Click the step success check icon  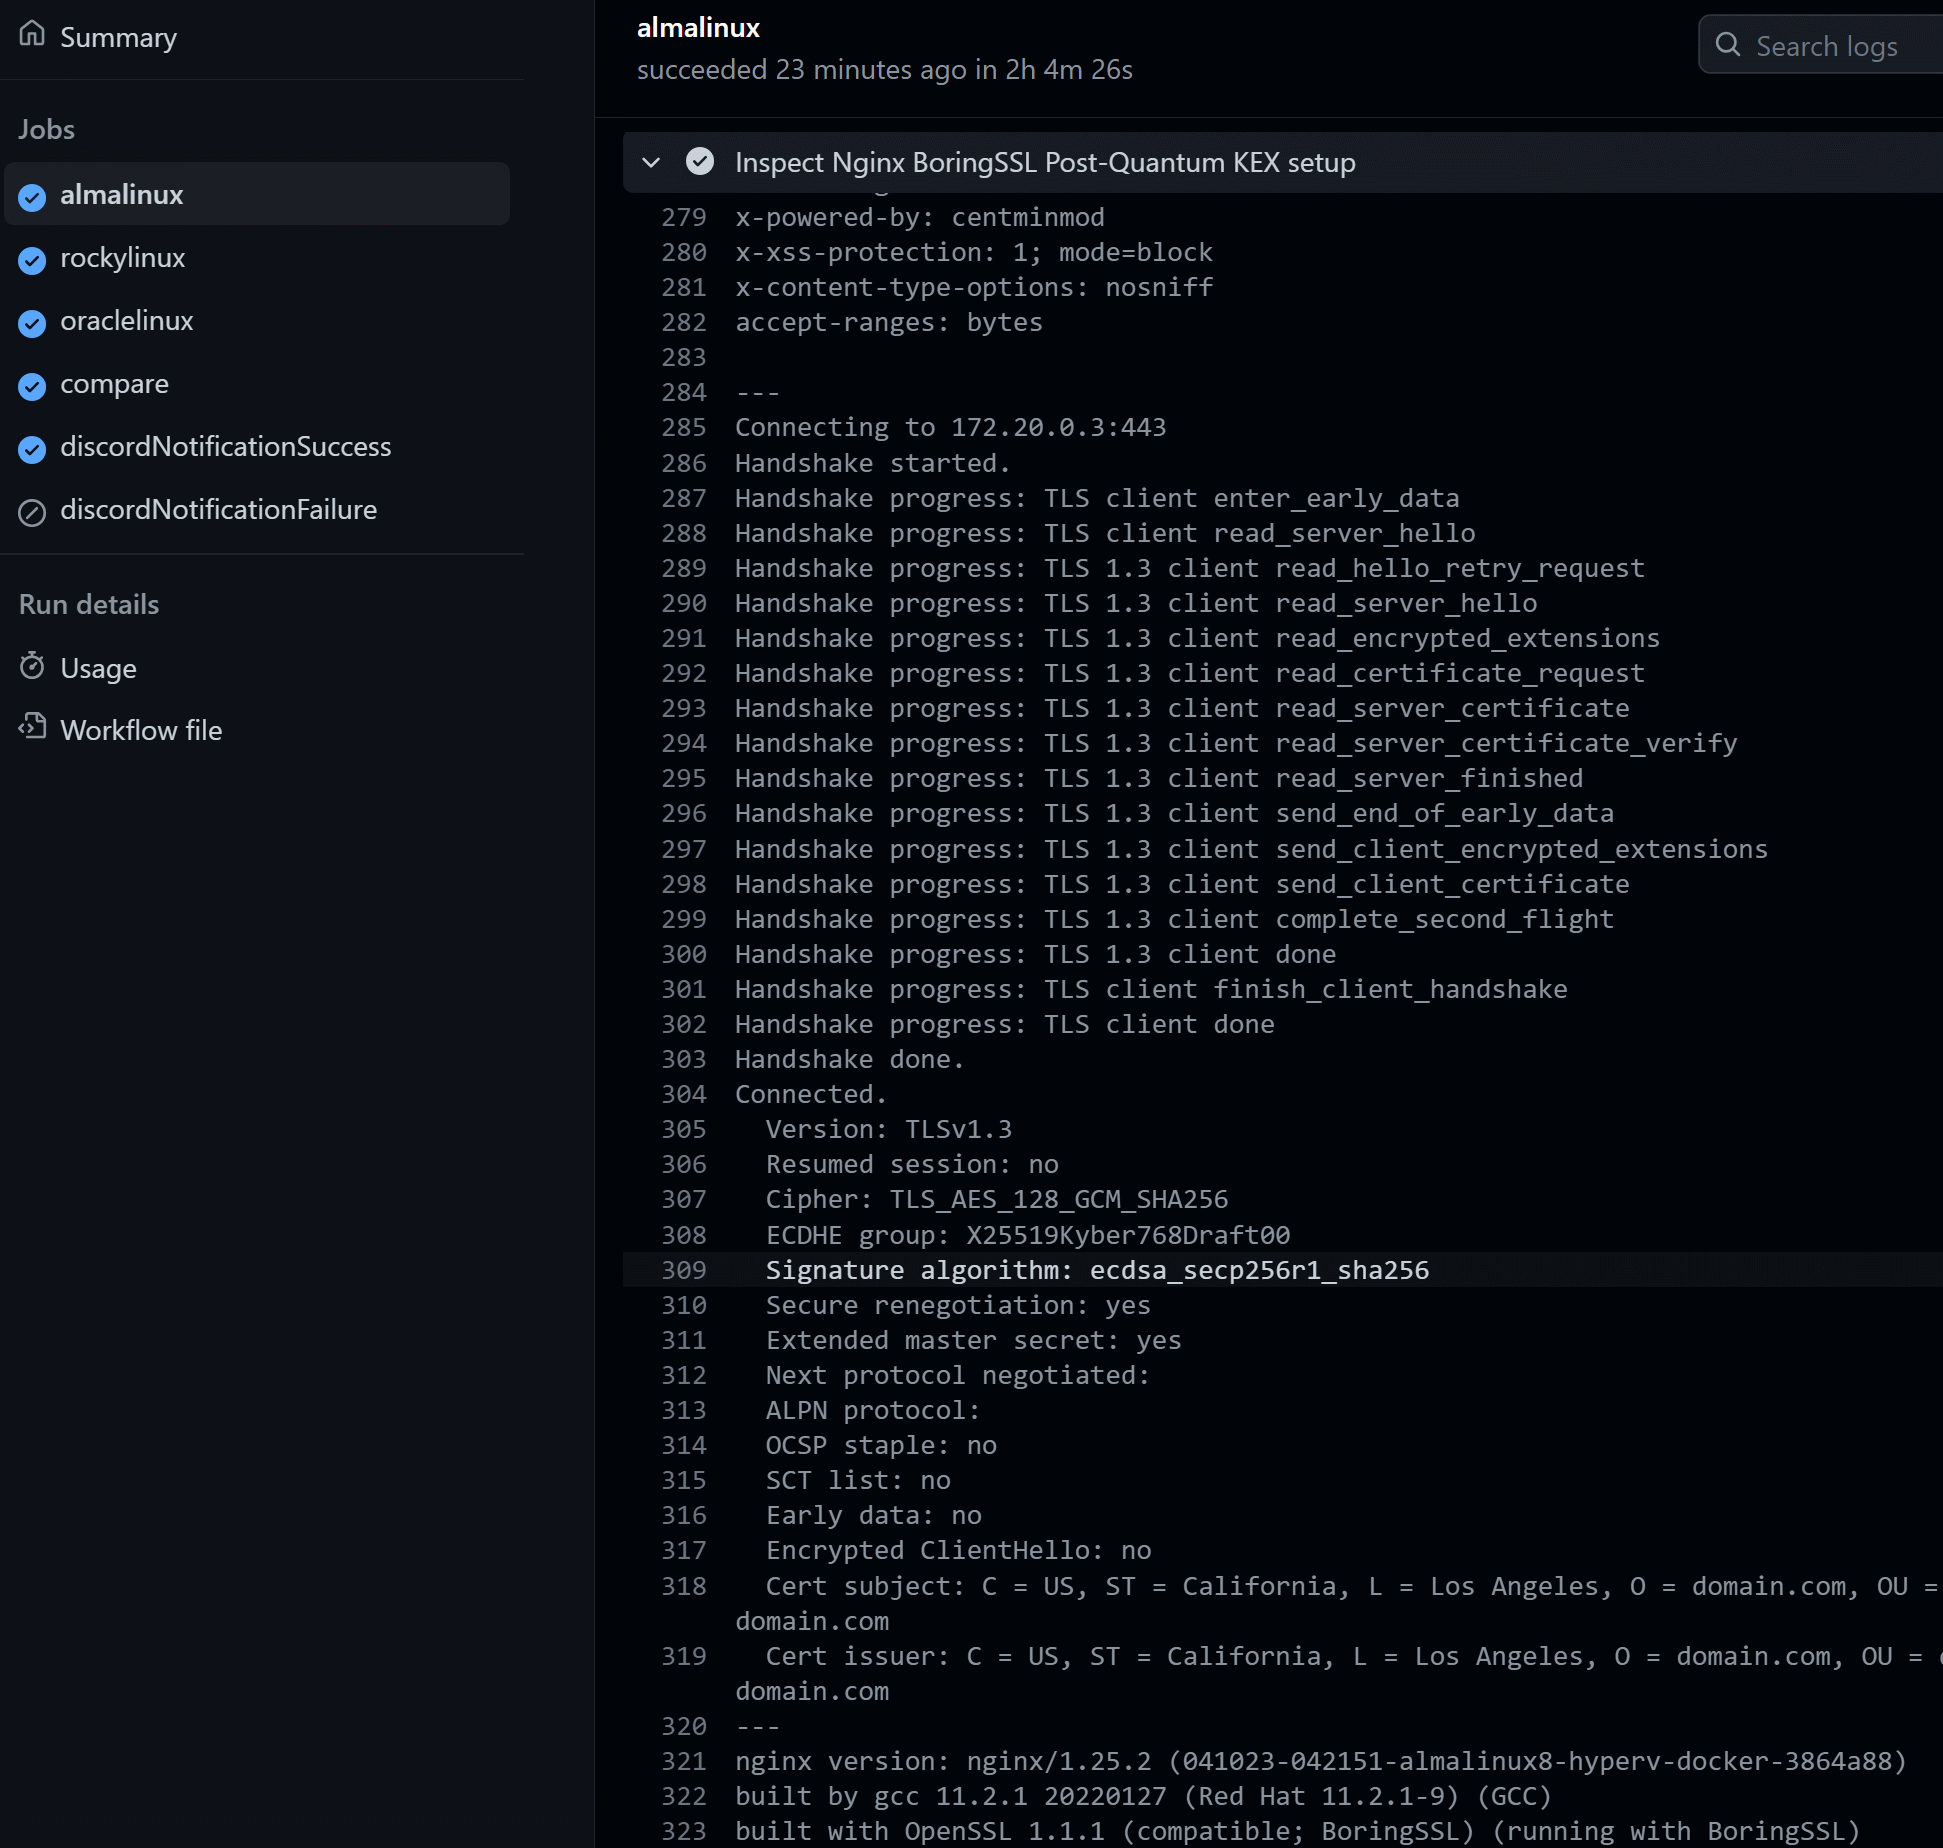[700, 162]
